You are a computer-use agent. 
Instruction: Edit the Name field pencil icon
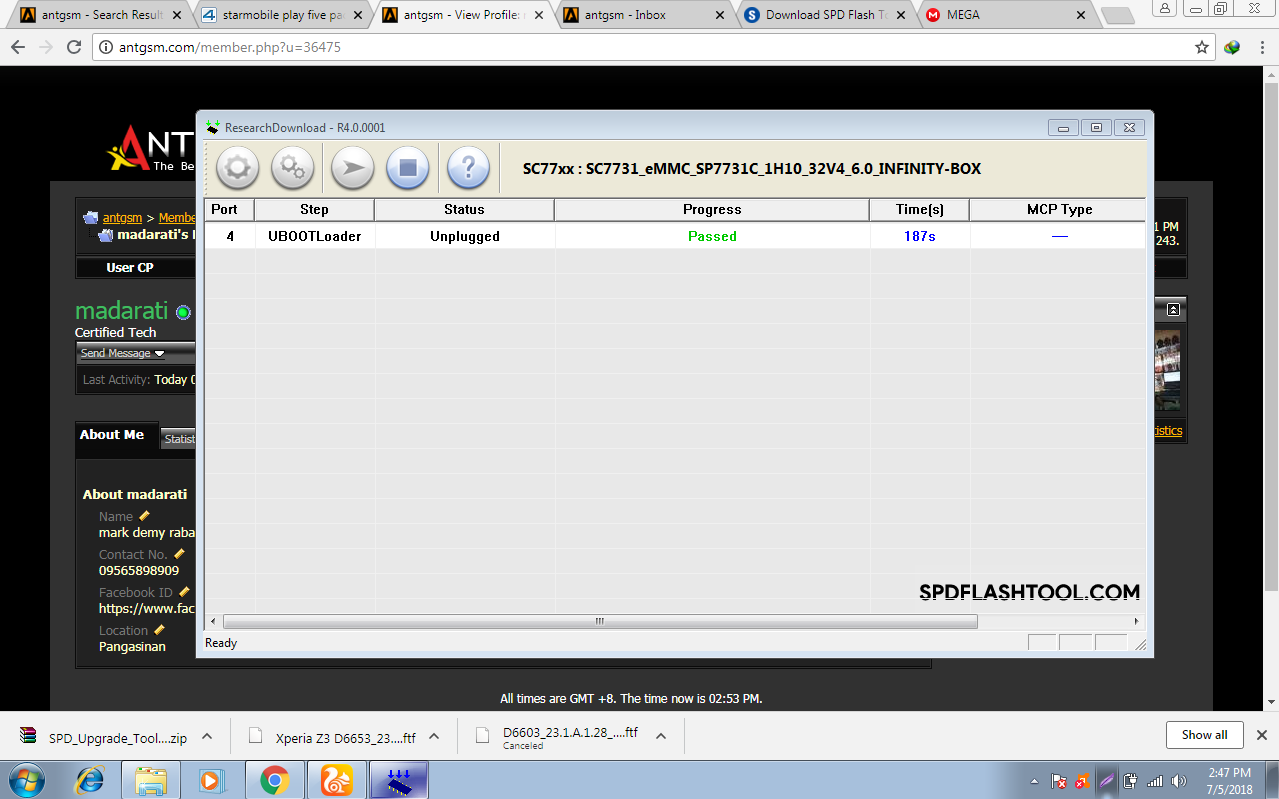pyautogui.click(x=144, y=516)
